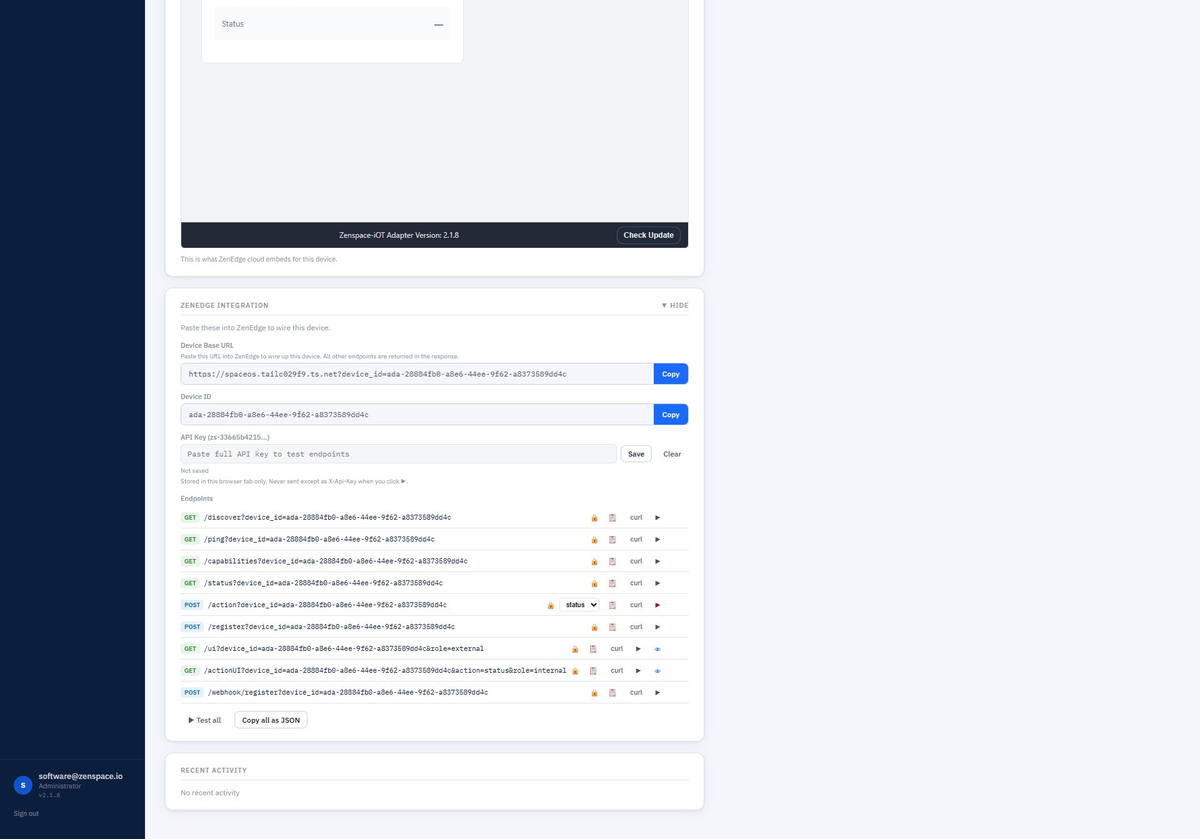The height and width of the screenshot is (839, 1200).
Task: Open the status dropdown on /action row
Action: click(x=579, y=605)
